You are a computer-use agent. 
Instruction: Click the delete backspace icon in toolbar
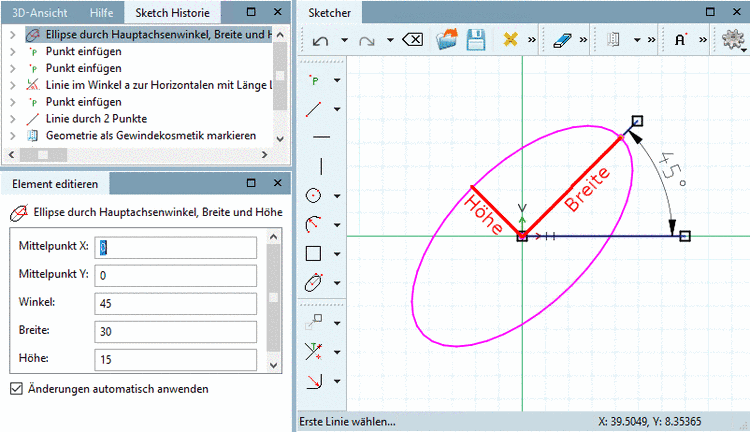click(x=413, y=40)
